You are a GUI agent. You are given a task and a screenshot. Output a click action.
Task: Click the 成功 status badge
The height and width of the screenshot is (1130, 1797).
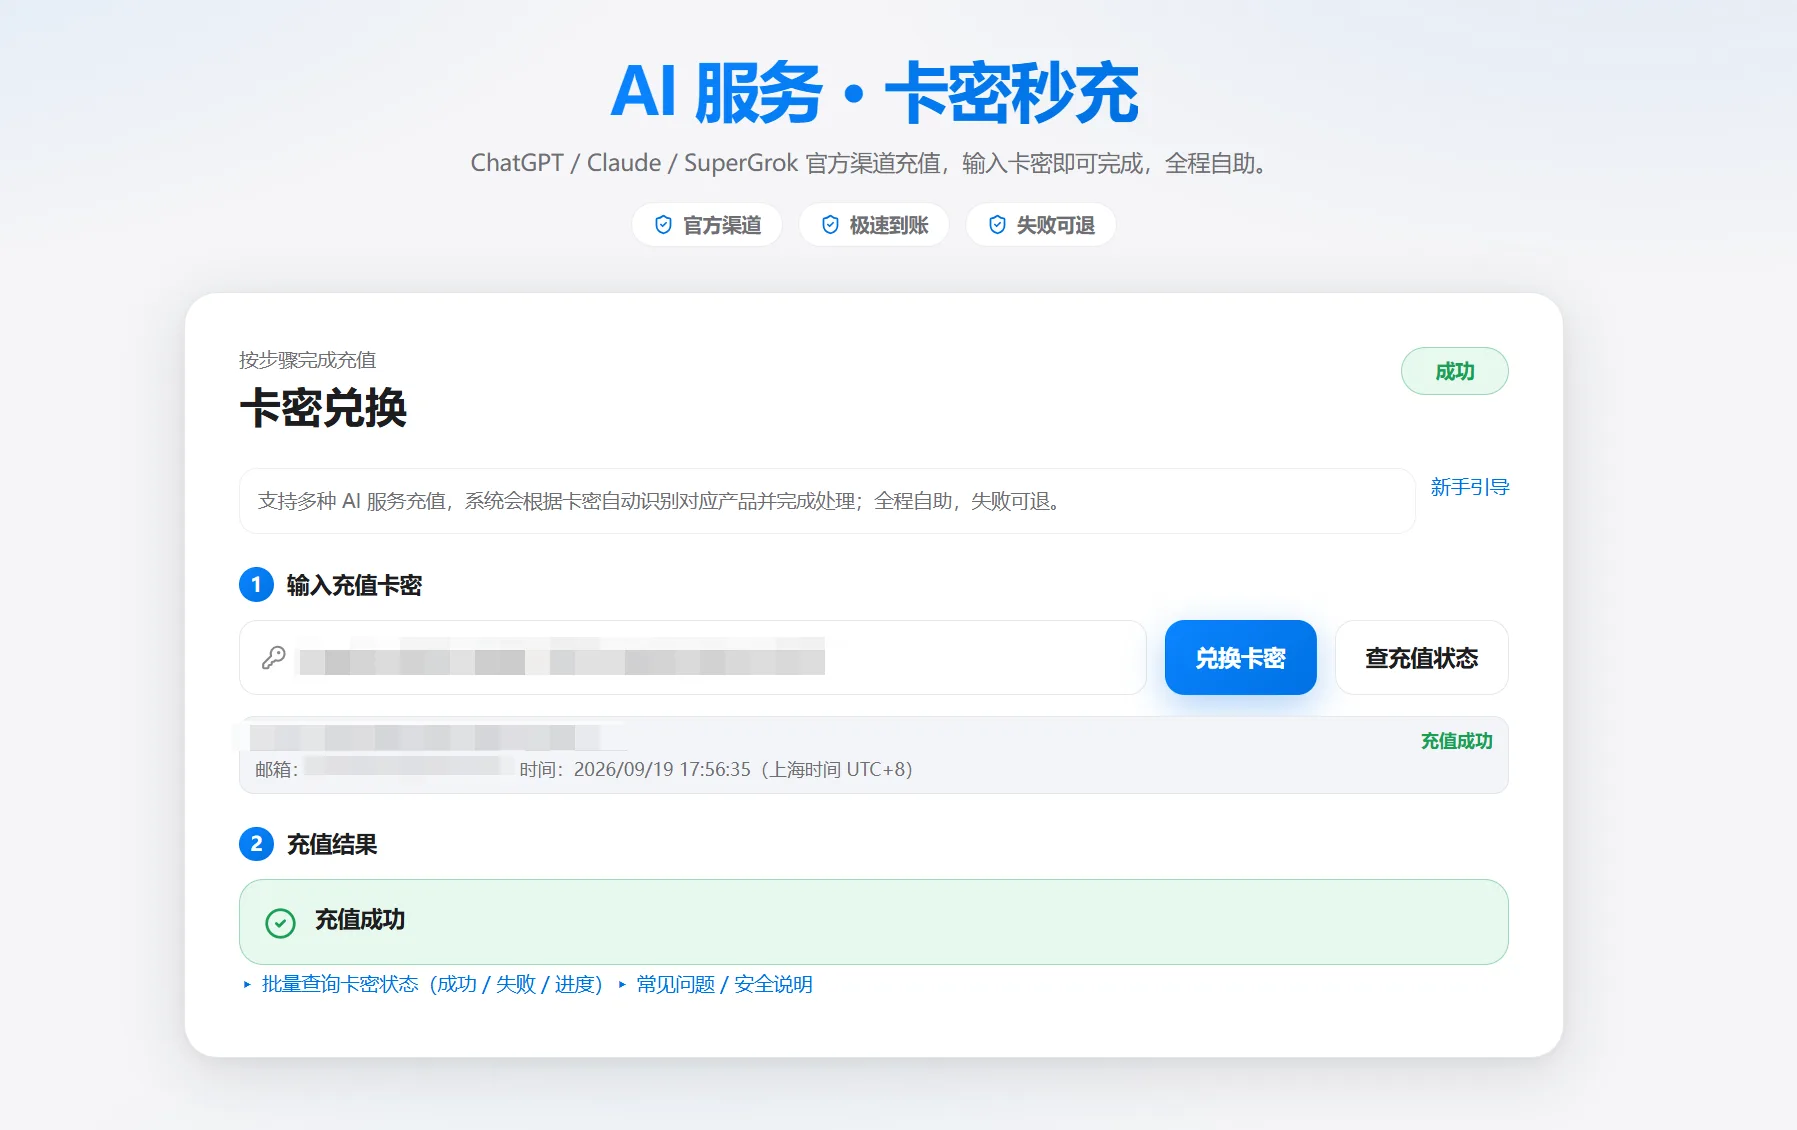click(x=1455, y=371)
